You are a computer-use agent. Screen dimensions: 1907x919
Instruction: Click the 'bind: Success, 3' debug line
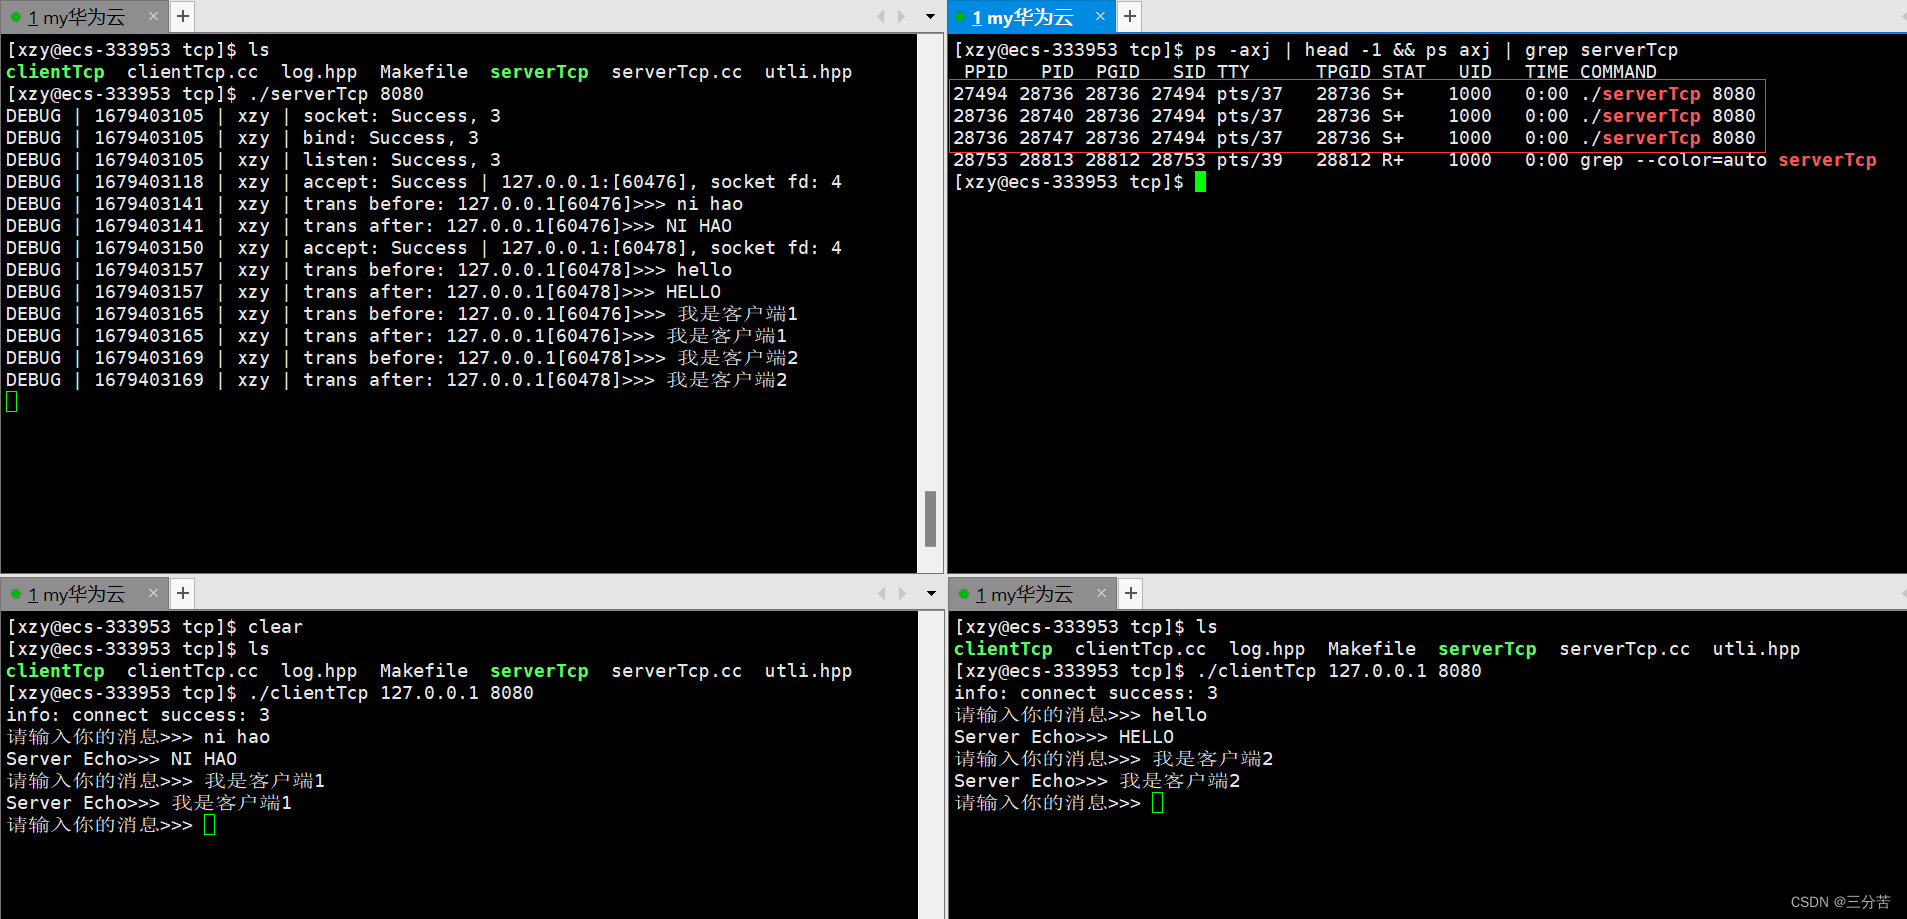click(x=243, y=138)
